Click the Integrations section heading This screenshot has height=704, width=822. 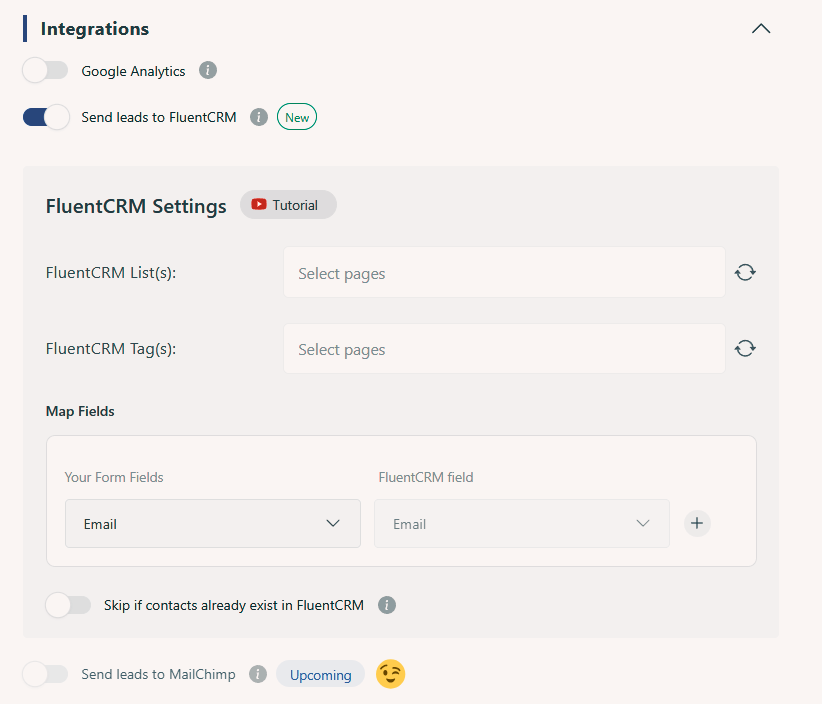point(95,29)
